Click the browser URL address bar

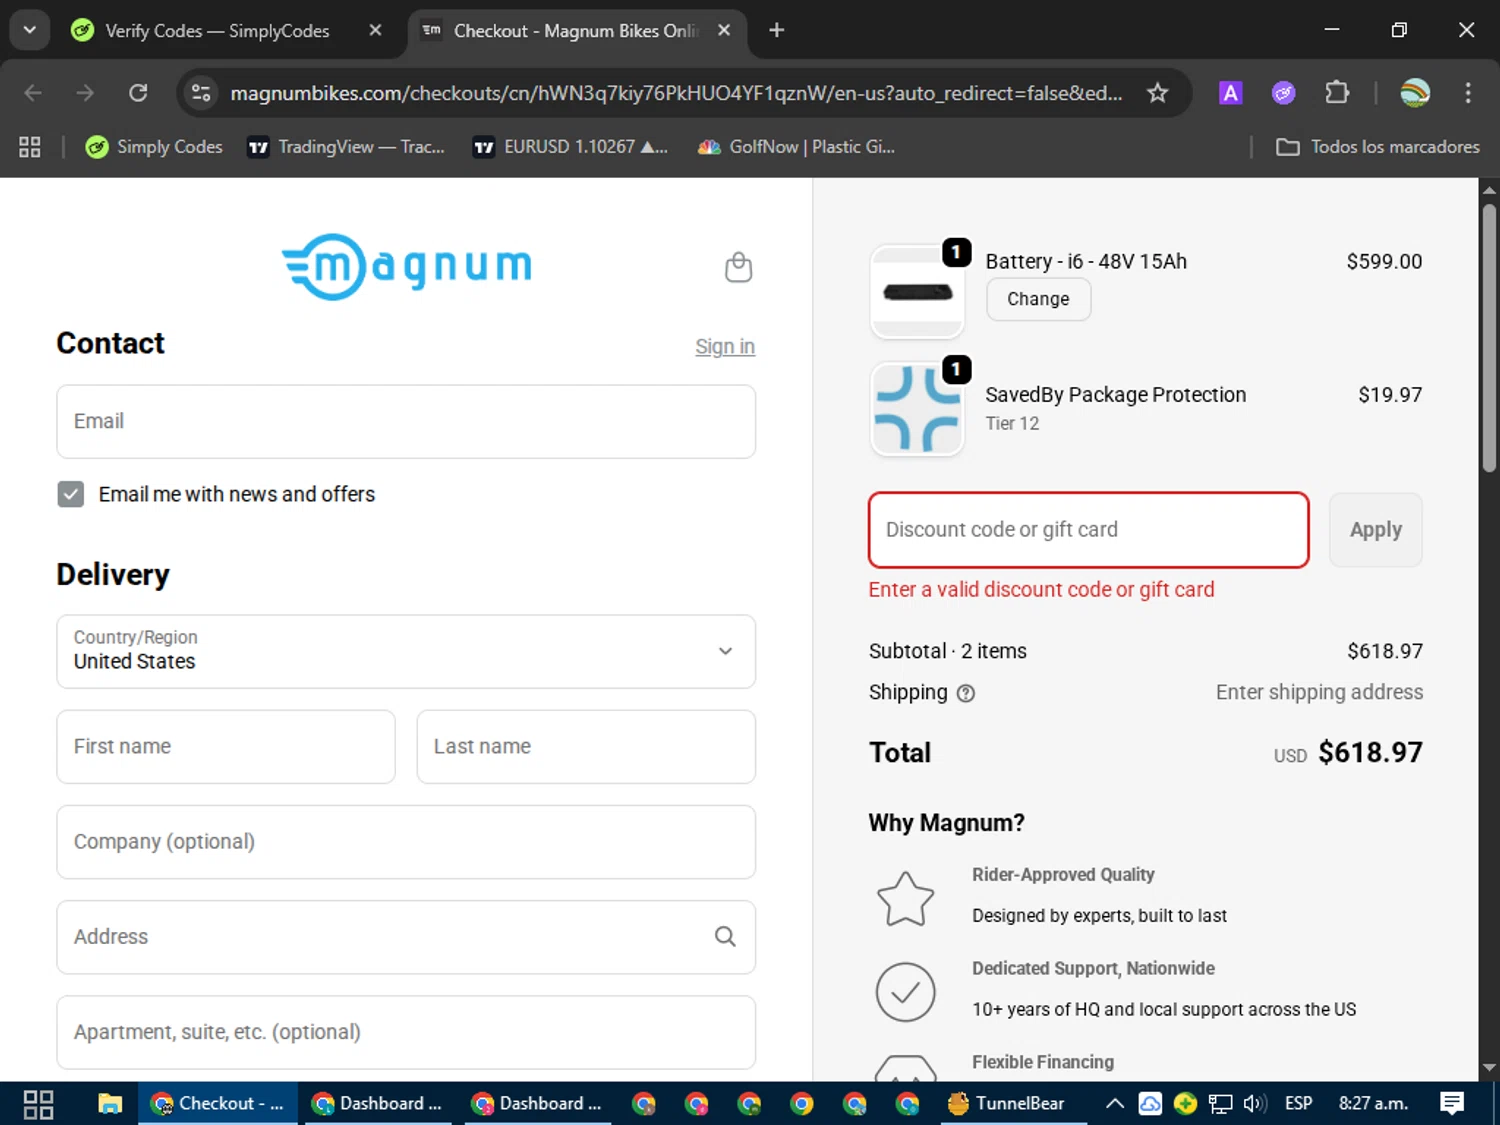(676, 93)
